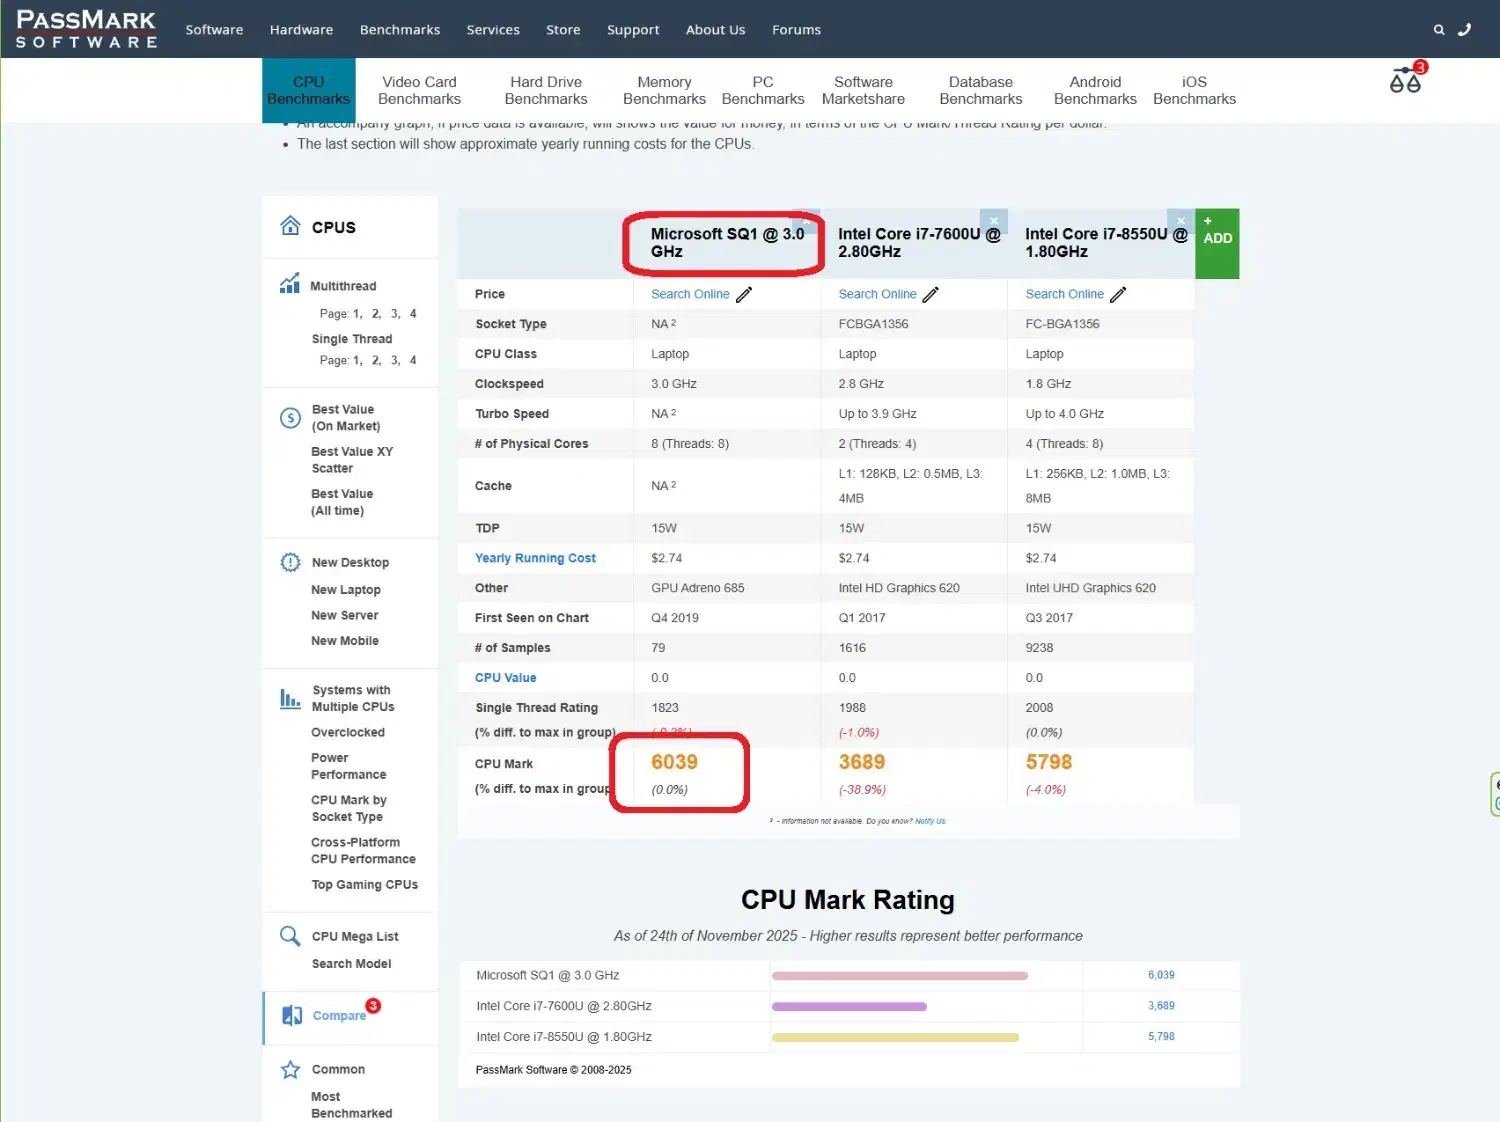The image size is (1500, 1122).
Task: Click the search magnifier icon in header
Action: [1438, 30]
